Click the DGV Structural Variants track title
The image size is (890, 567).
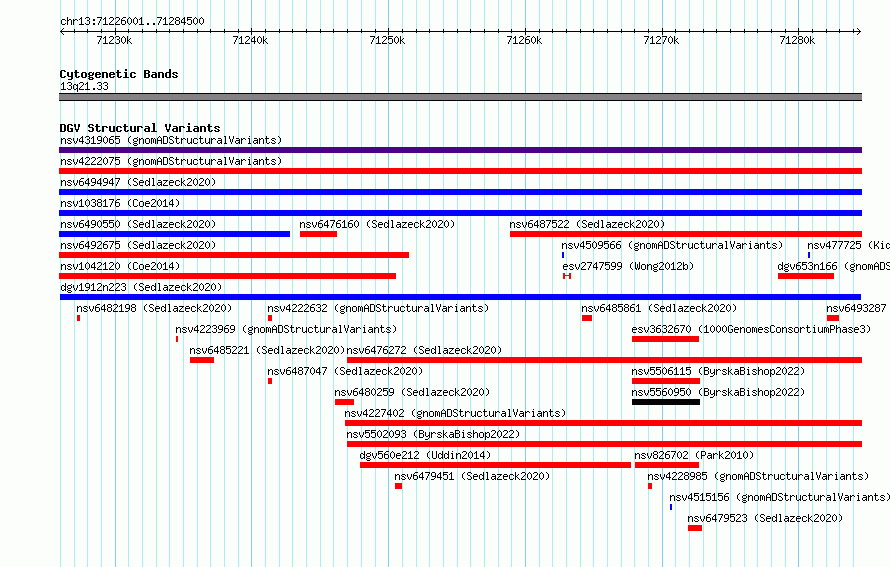coord(140,128)
